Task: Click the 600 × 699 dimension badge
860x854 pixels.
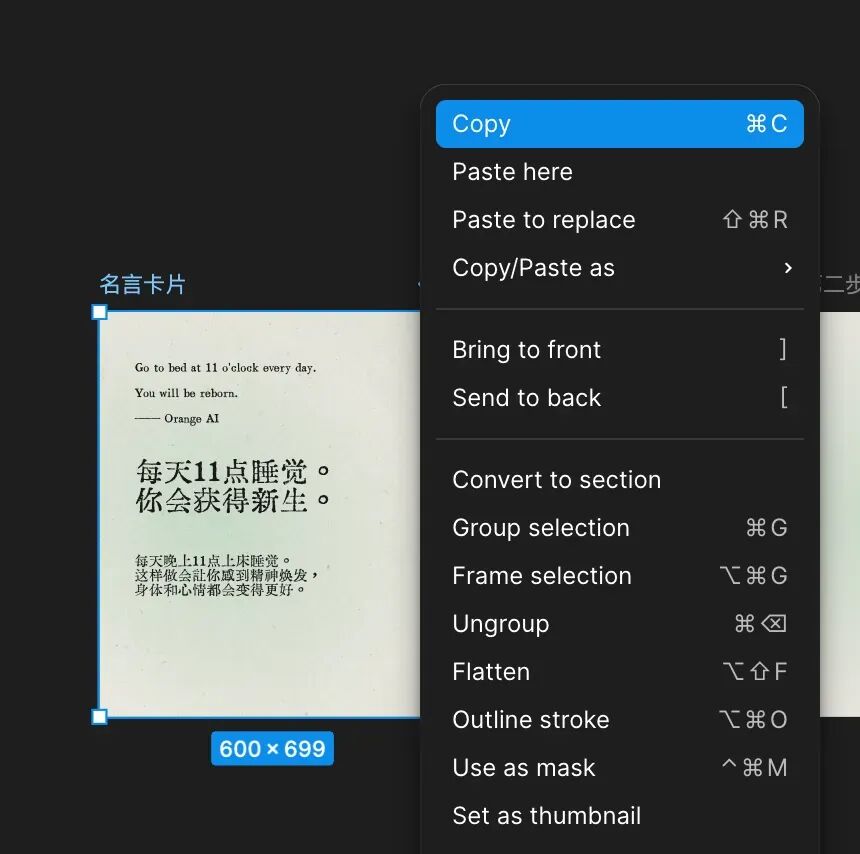Action: (x=272, y=749)
